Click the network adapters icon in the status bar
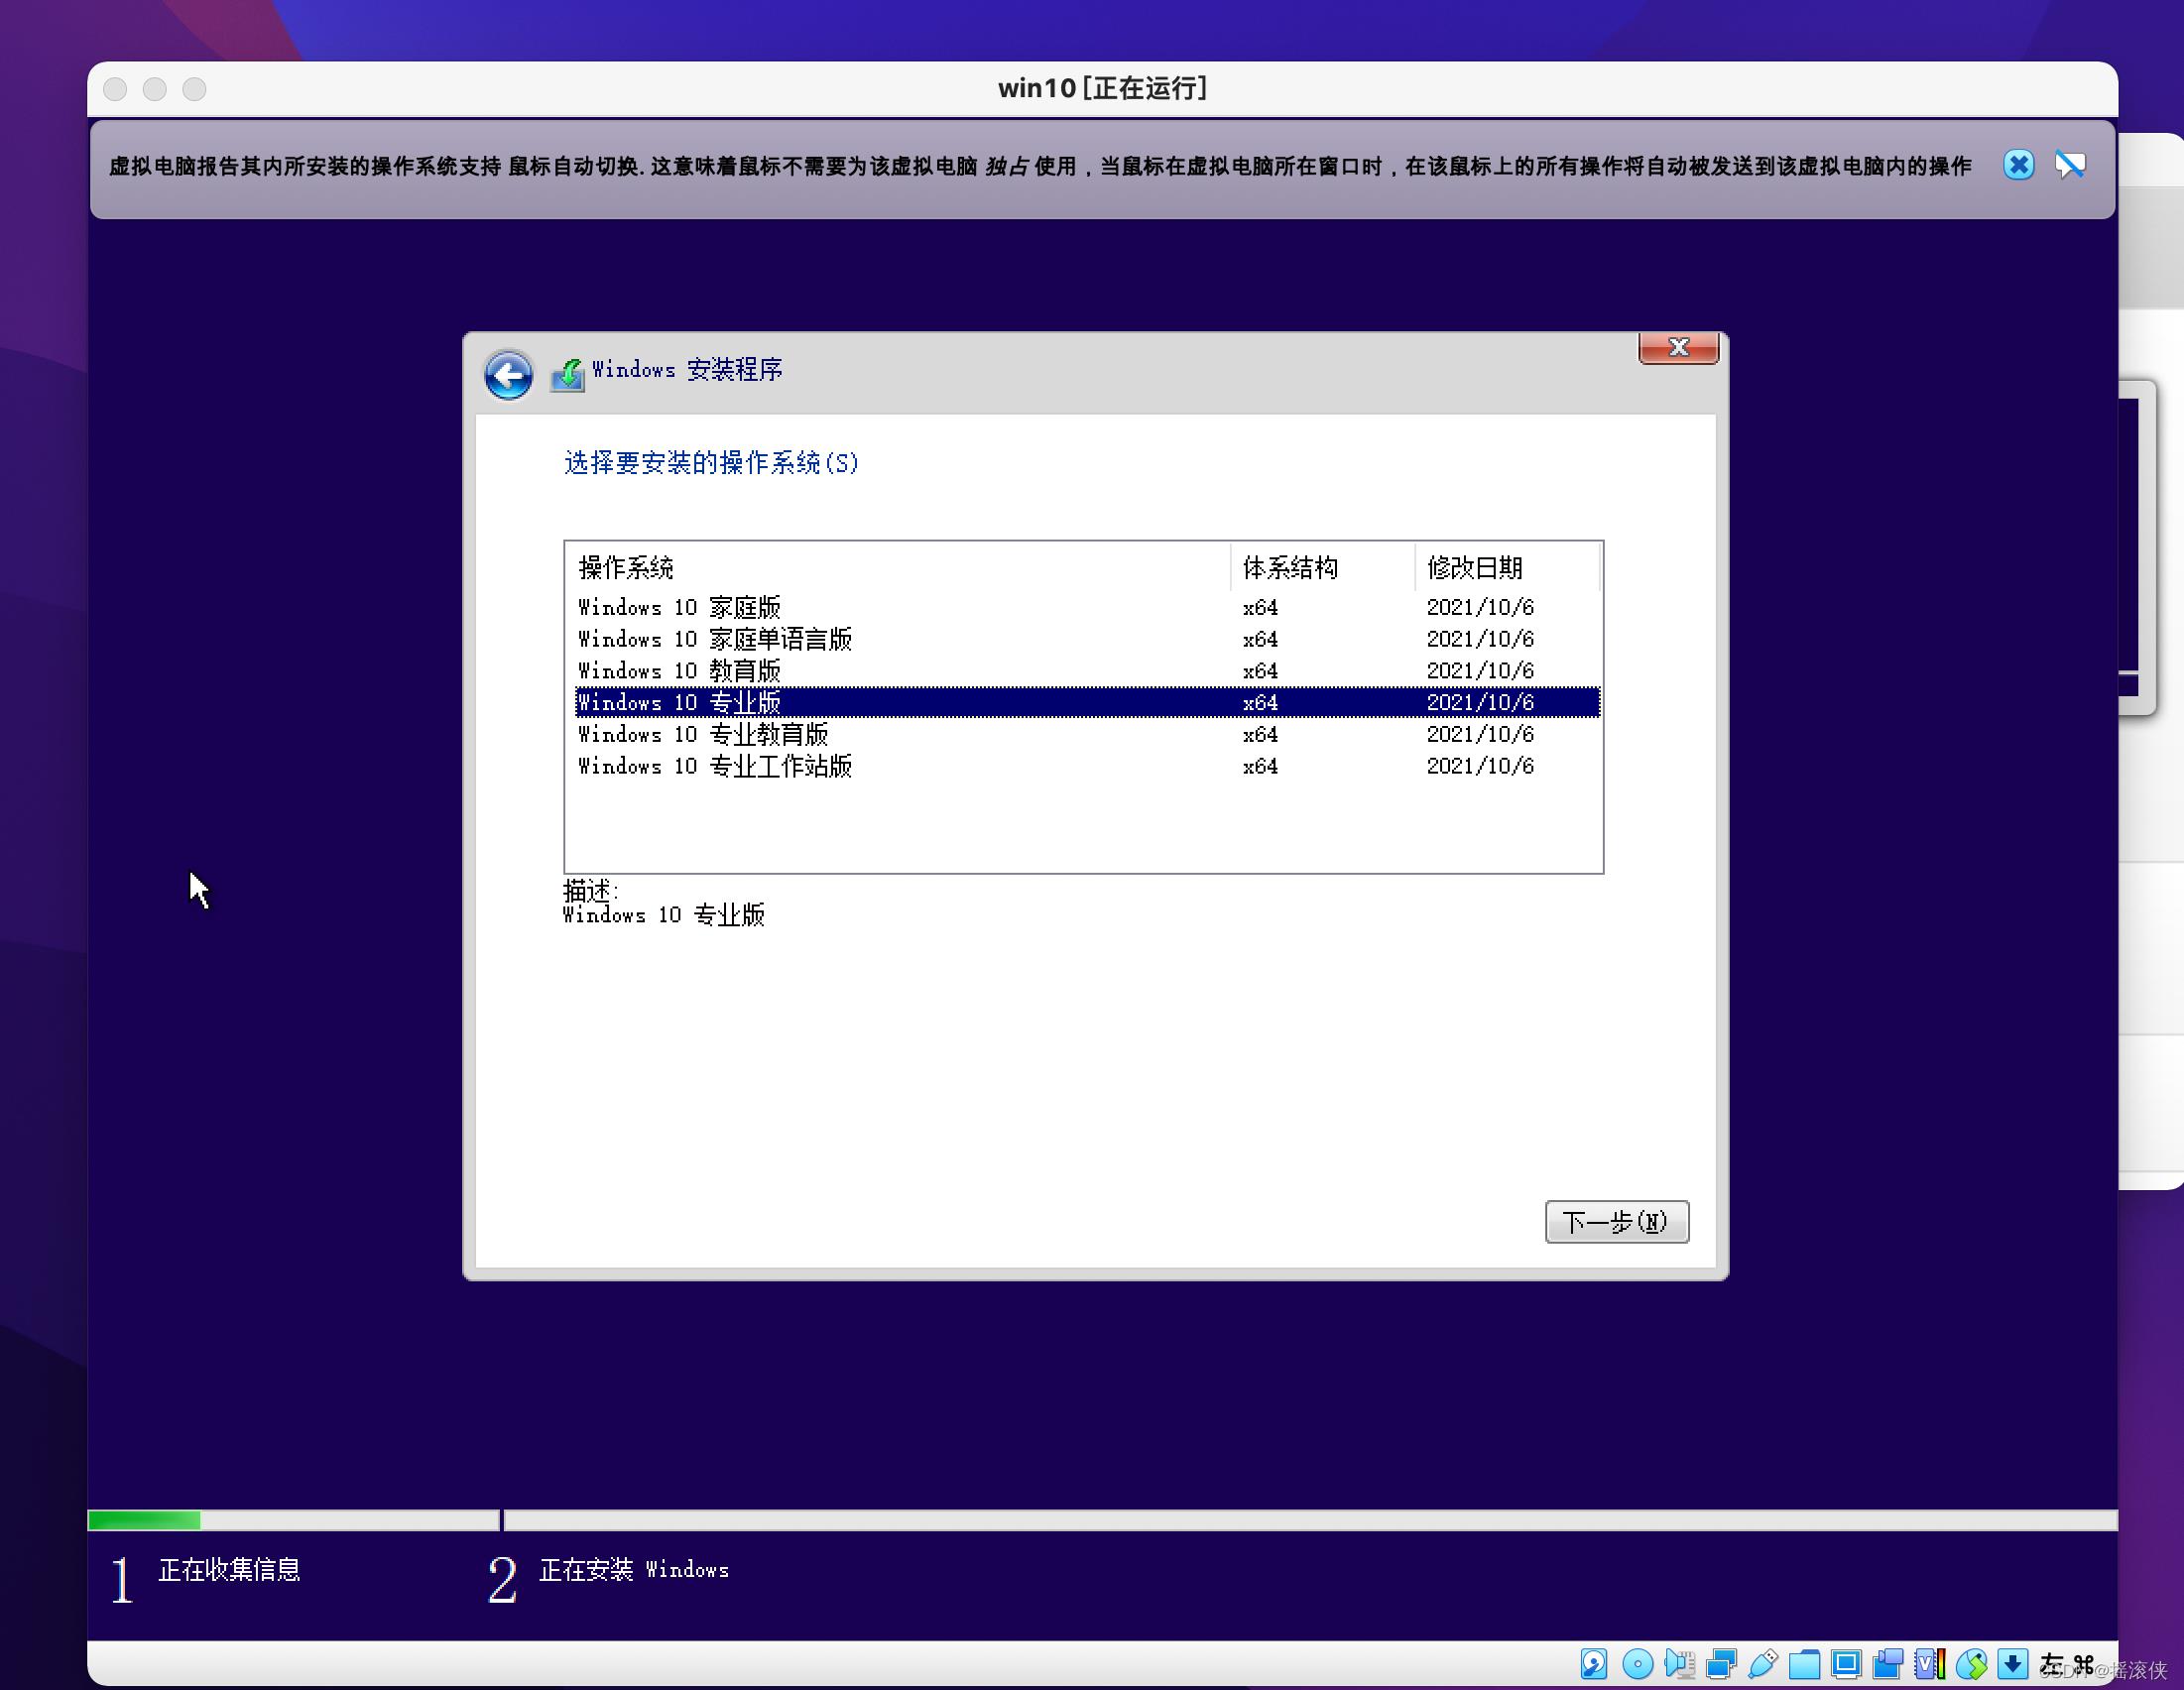This screenshot has height=1690, width=2184. tap(1721, 1664)
